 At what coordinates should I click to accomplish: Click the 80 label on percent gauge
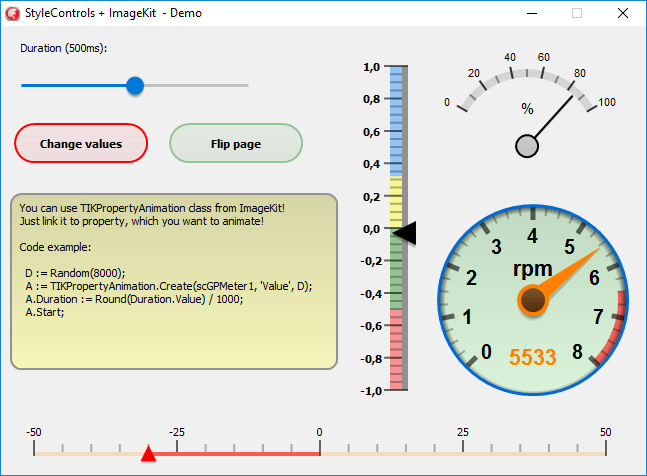[580, 73]
